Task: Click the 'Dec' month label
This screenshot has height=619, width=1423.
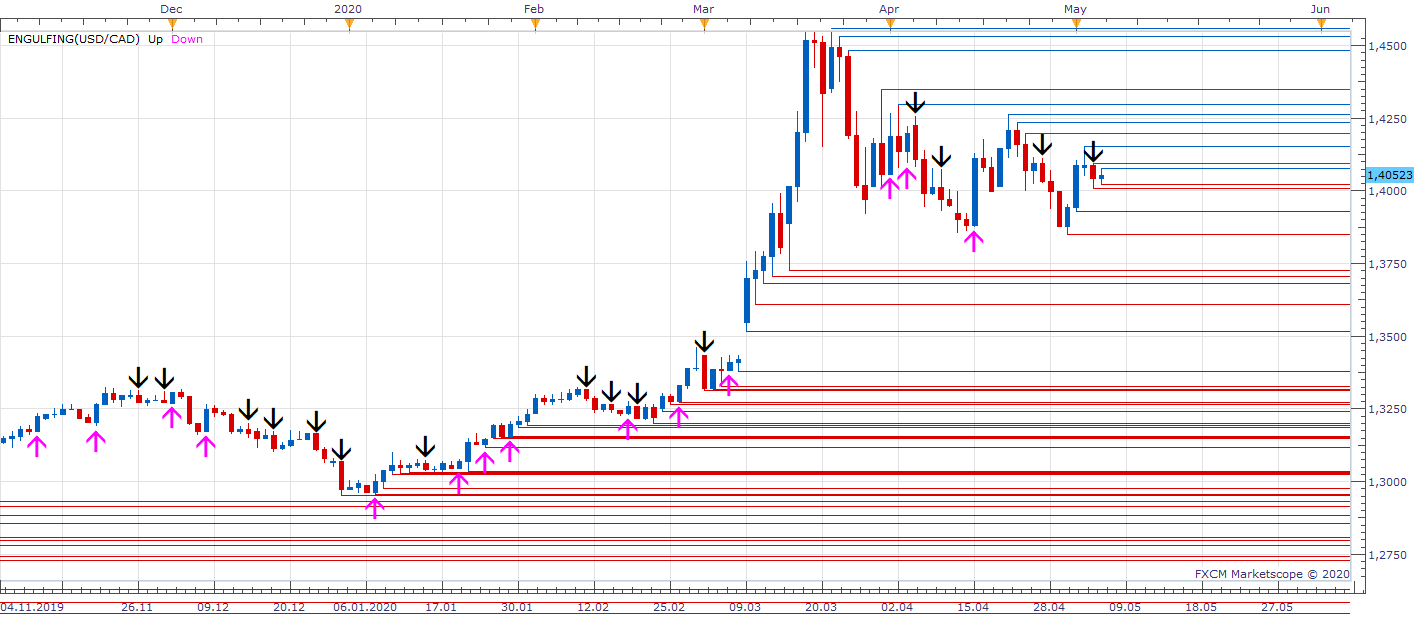Action: 172,9
